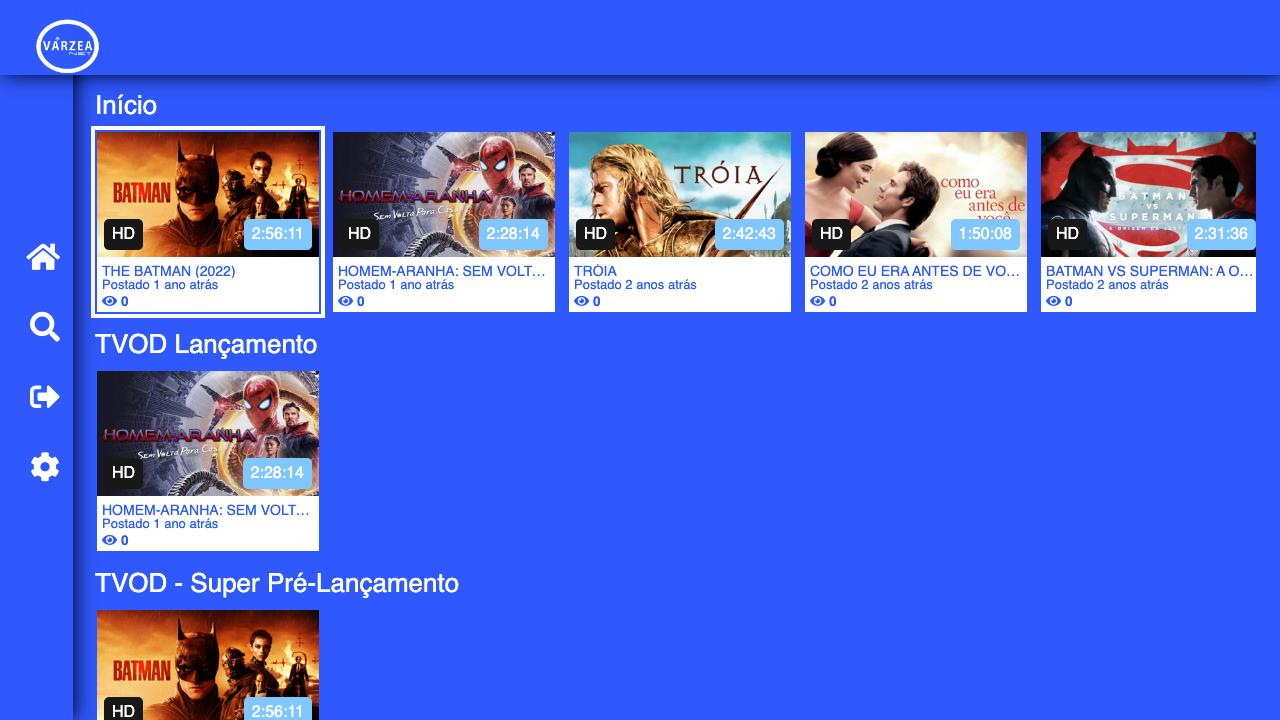The image size is (1280, 720).
Task: Click 'Postado 1 ano atrás' under The Batman
Action: pyautogui.click(x=160, y=285)
